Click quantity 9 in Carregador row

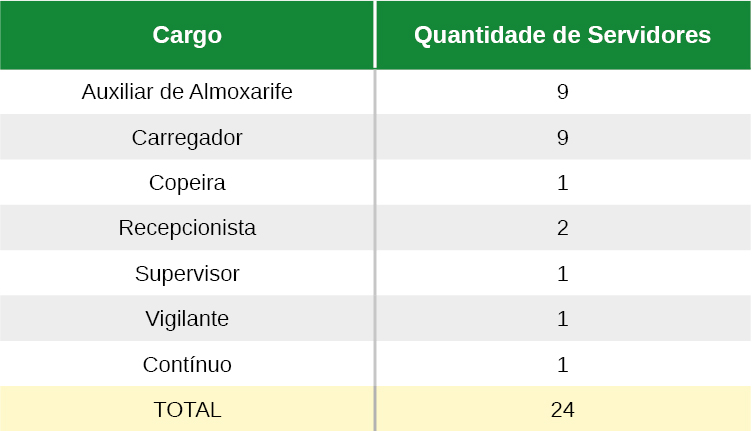563,138
